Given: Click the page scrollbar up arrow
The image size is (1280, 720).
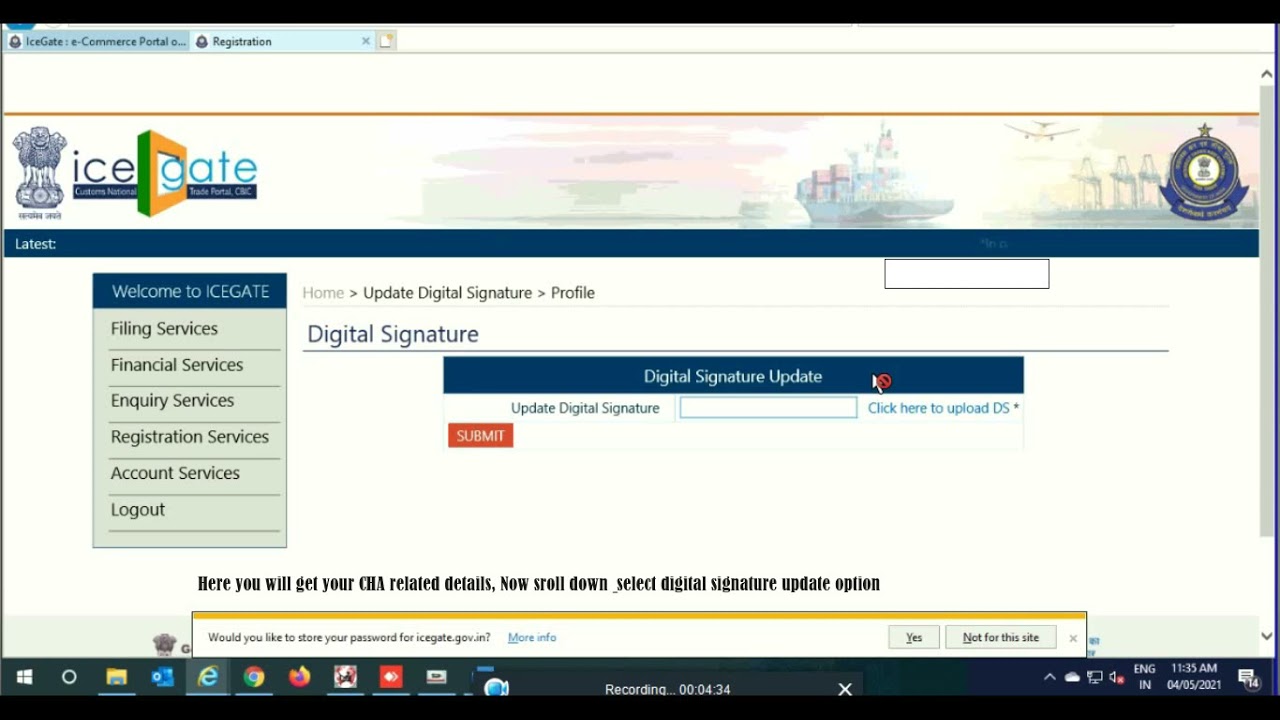Looking at the screenshot, I should 1267,74.
